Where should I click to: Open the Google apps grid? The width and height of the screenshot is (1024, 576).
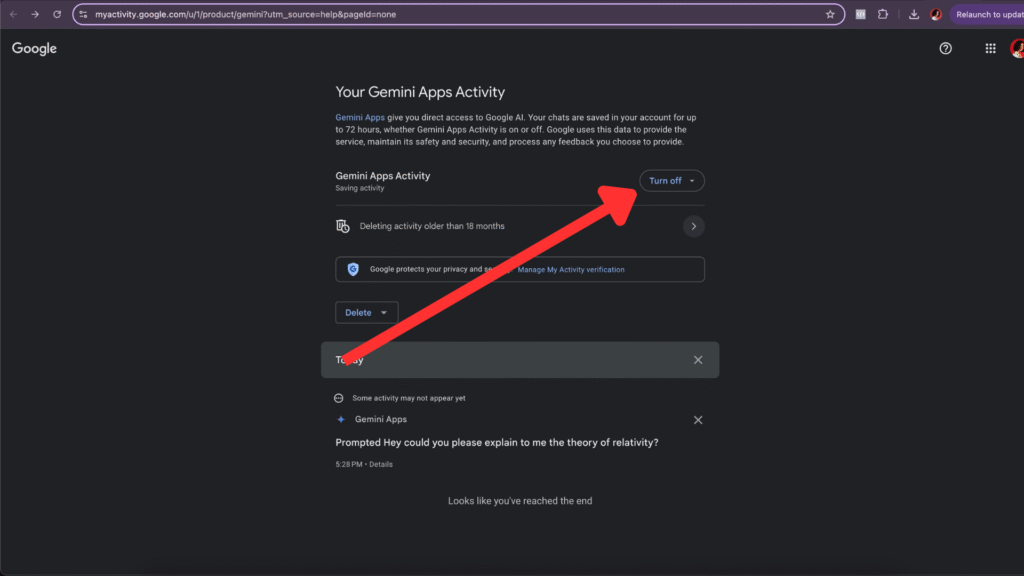click(990, 48)
